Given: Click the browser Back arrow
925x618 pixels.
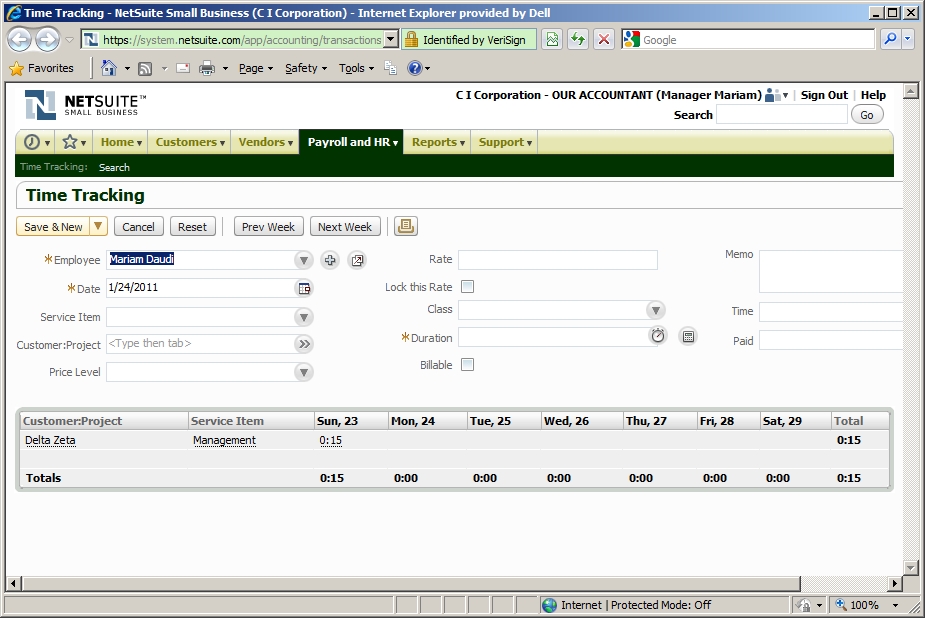Looking at the screenshot, I should [x=19, y=40].
